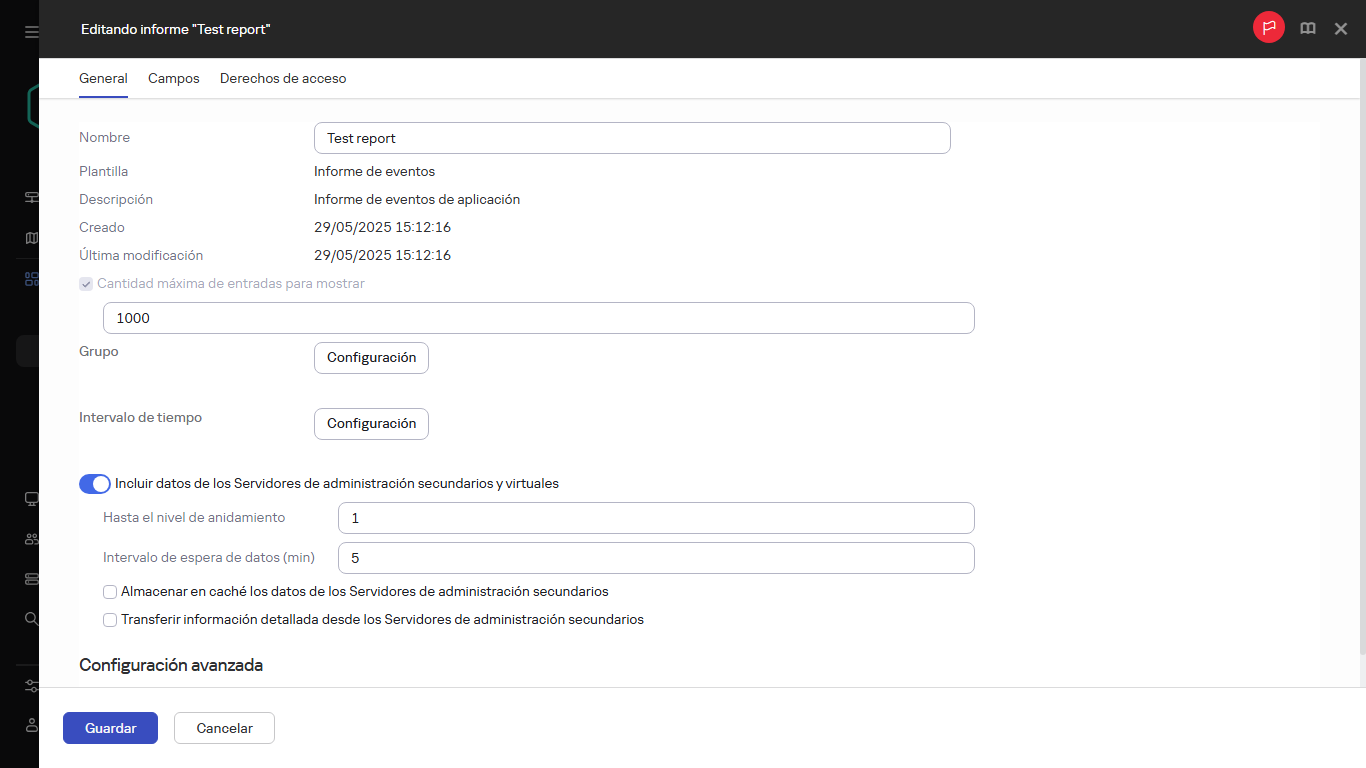The image size is (1366, 768).
Task: Focus the Hasta el nivel de anidamiento field
Action: [655, 518]
